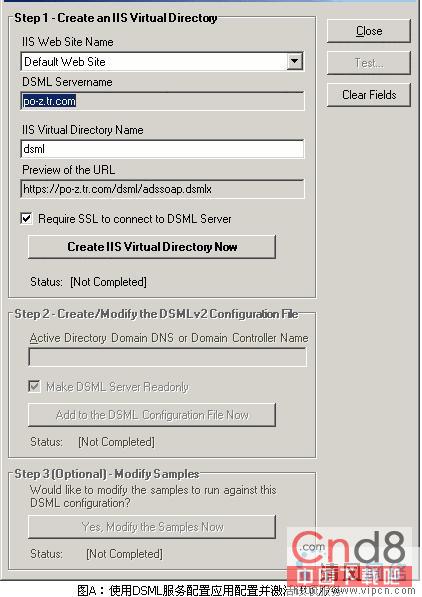Click the Clear Fields button
Image resolution: width=422 pixels, height=597 pixels.
click(x=369, y=95)
